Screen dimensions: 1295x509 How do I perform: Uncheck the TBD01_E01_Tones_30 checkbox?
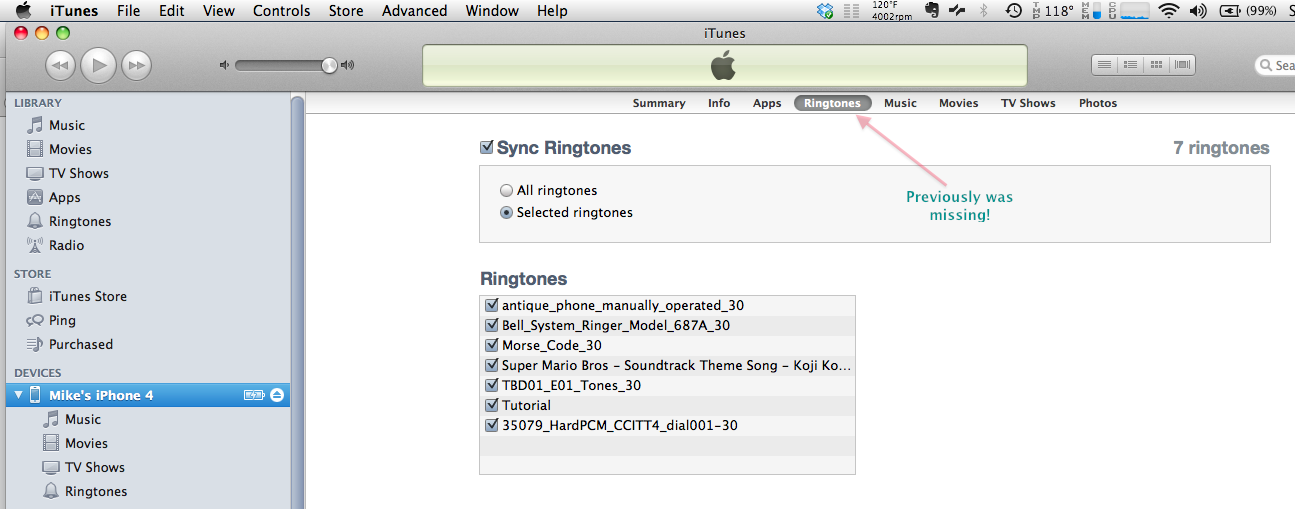click(x=491, y=385)
